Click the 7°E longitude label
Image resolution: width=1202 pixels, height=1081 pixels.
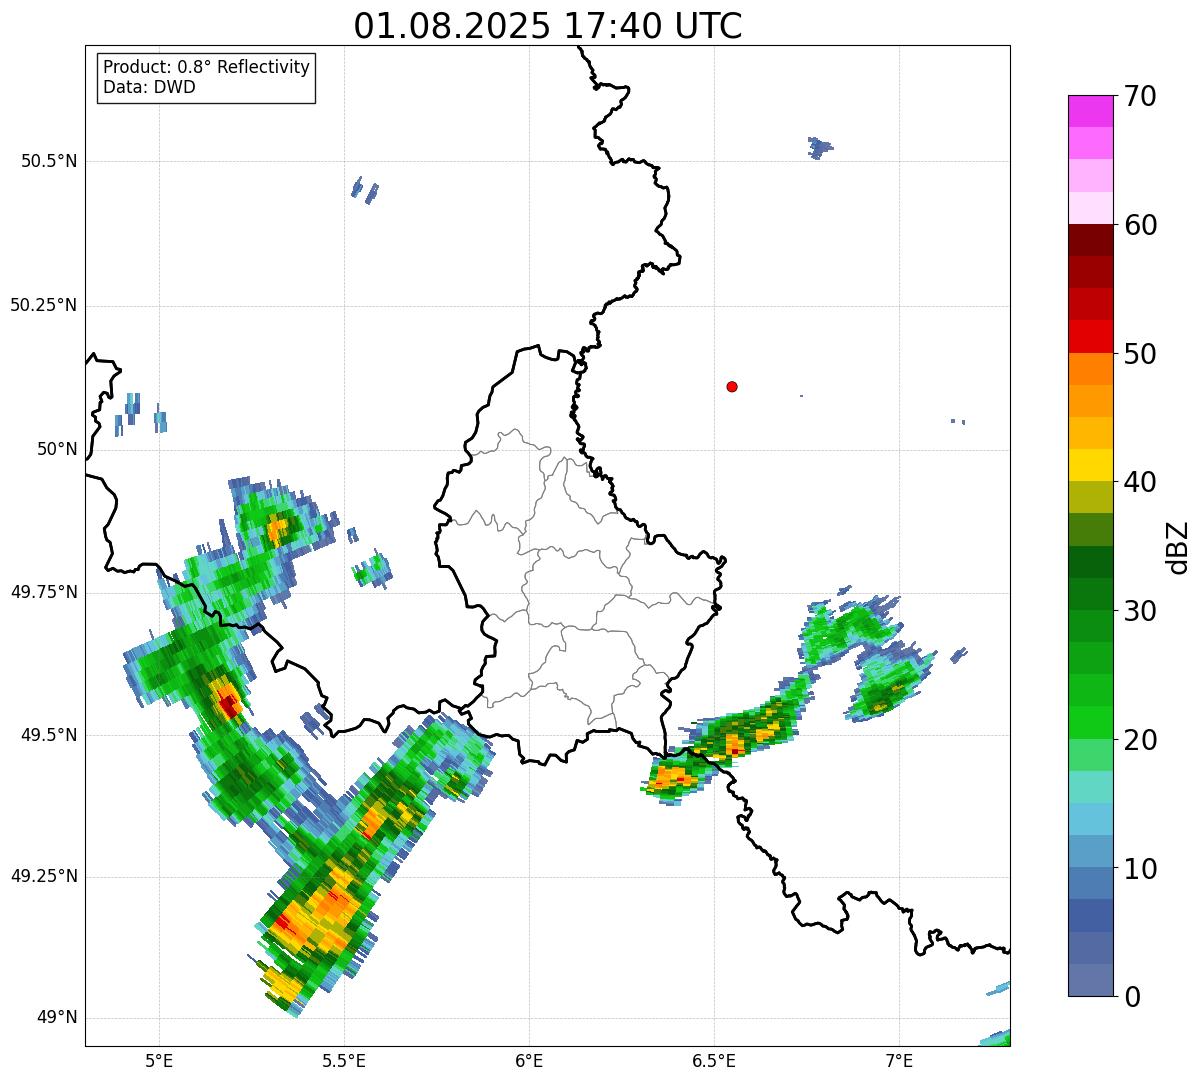coord(899,1060)
